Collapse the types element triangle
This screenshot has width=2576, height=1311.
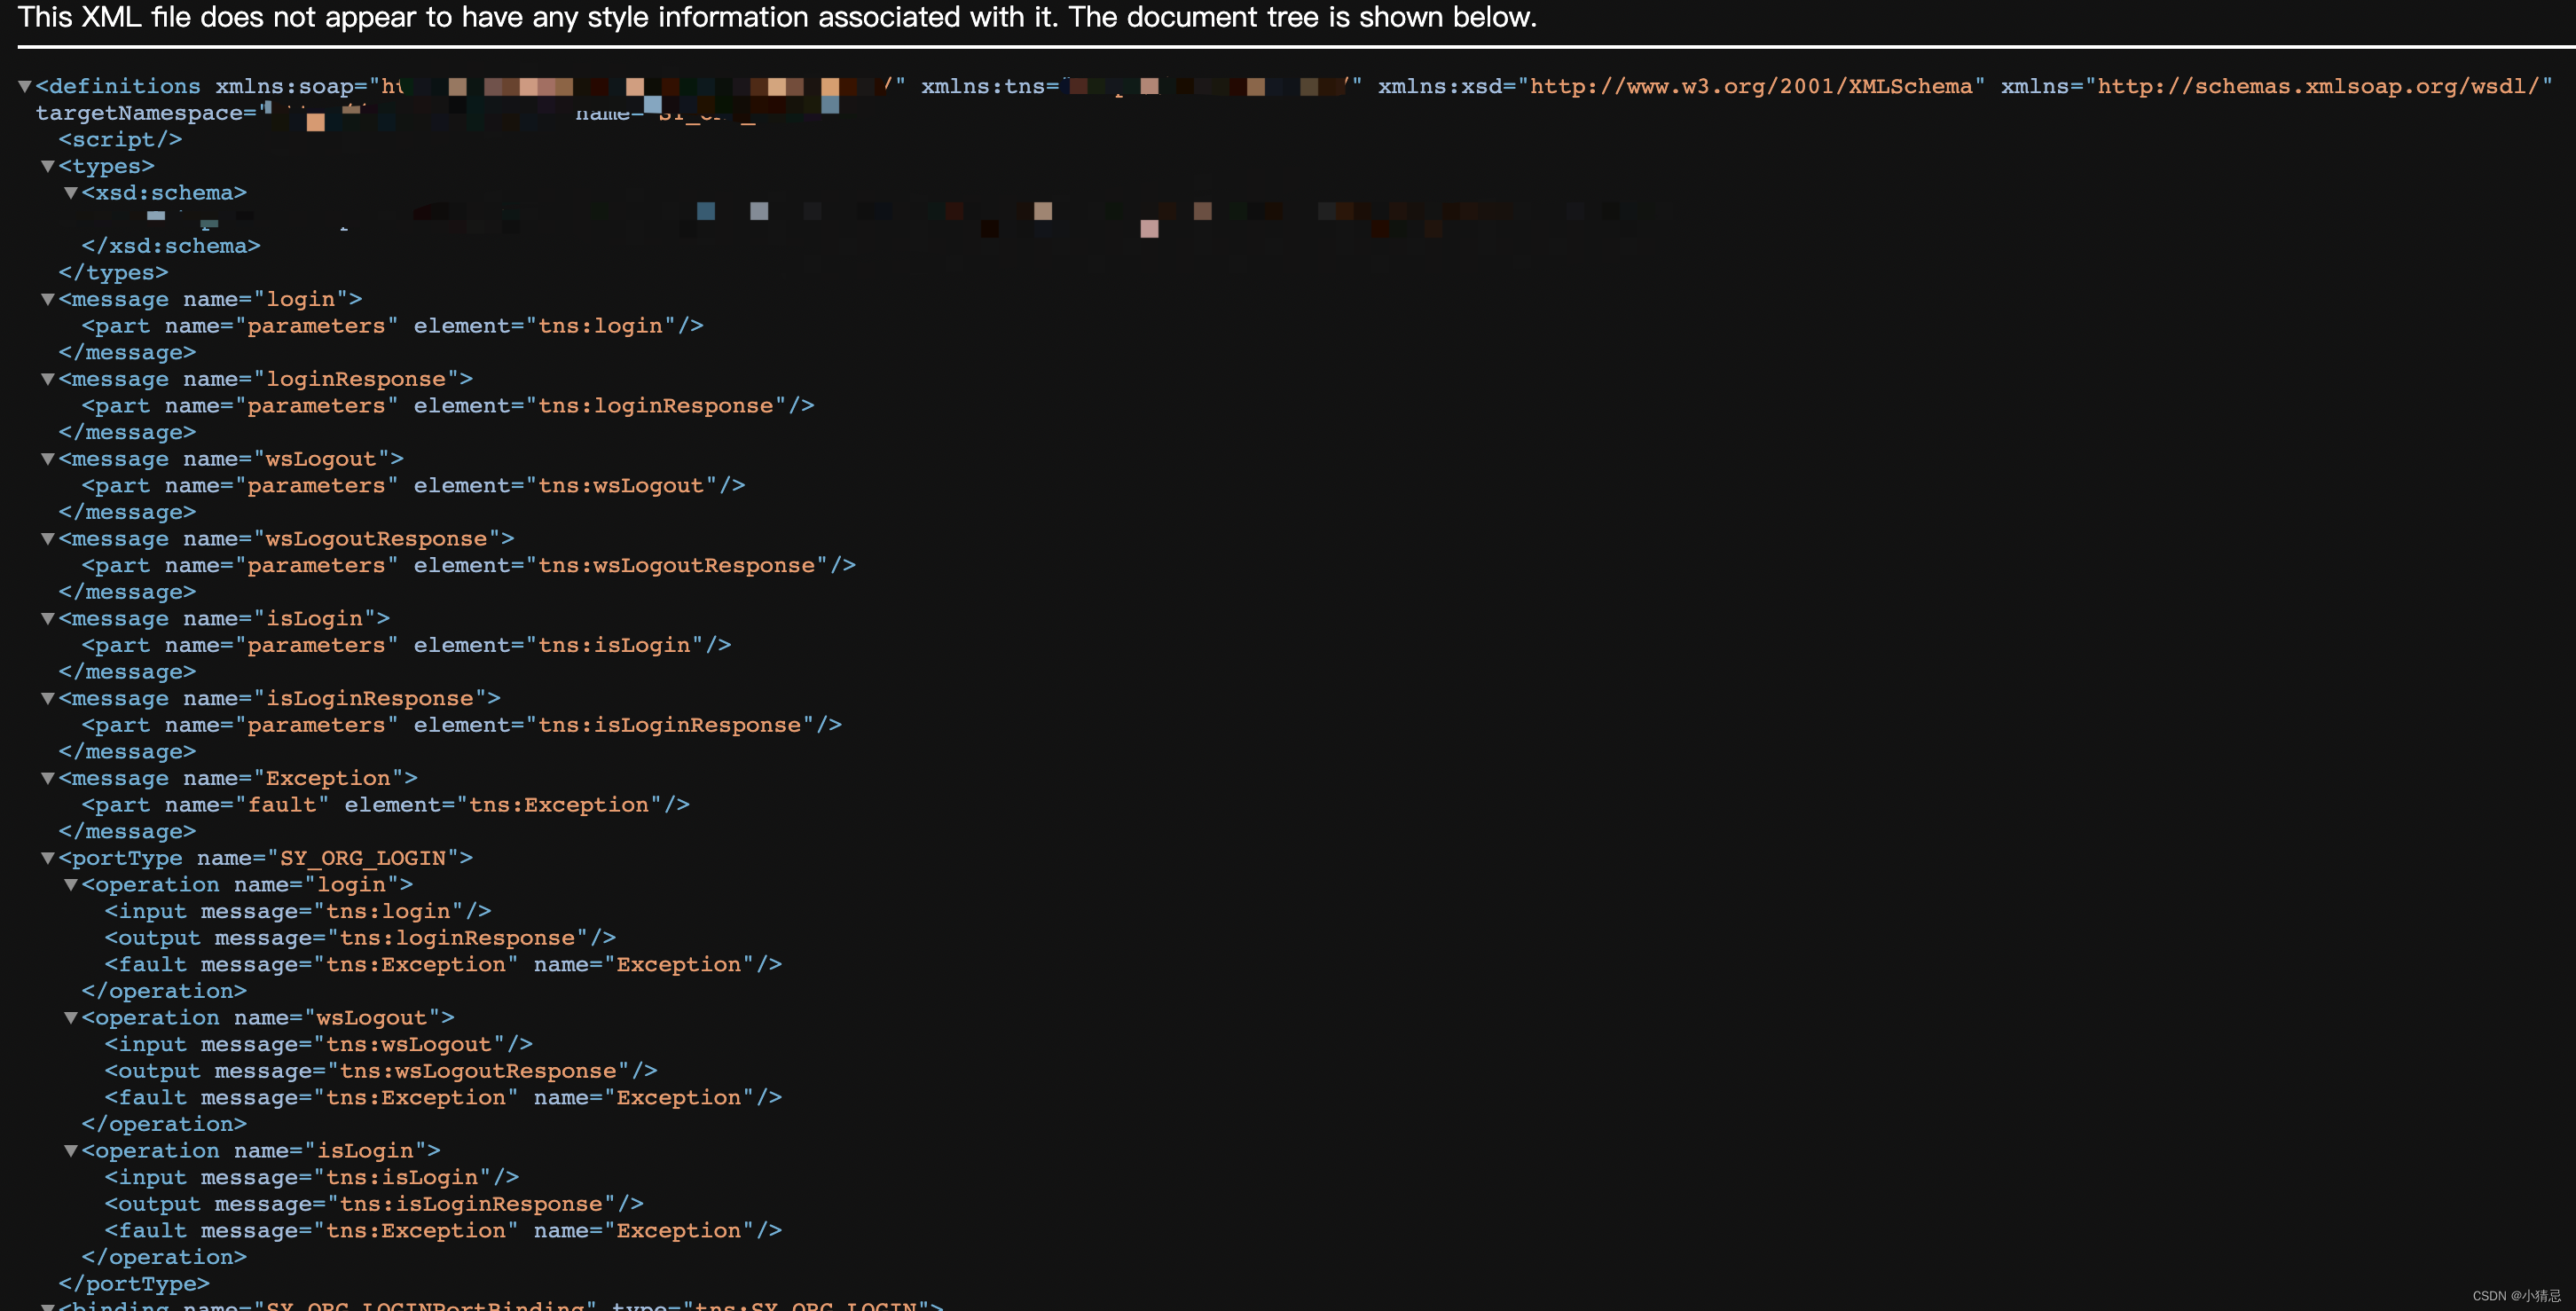(47, 167)
